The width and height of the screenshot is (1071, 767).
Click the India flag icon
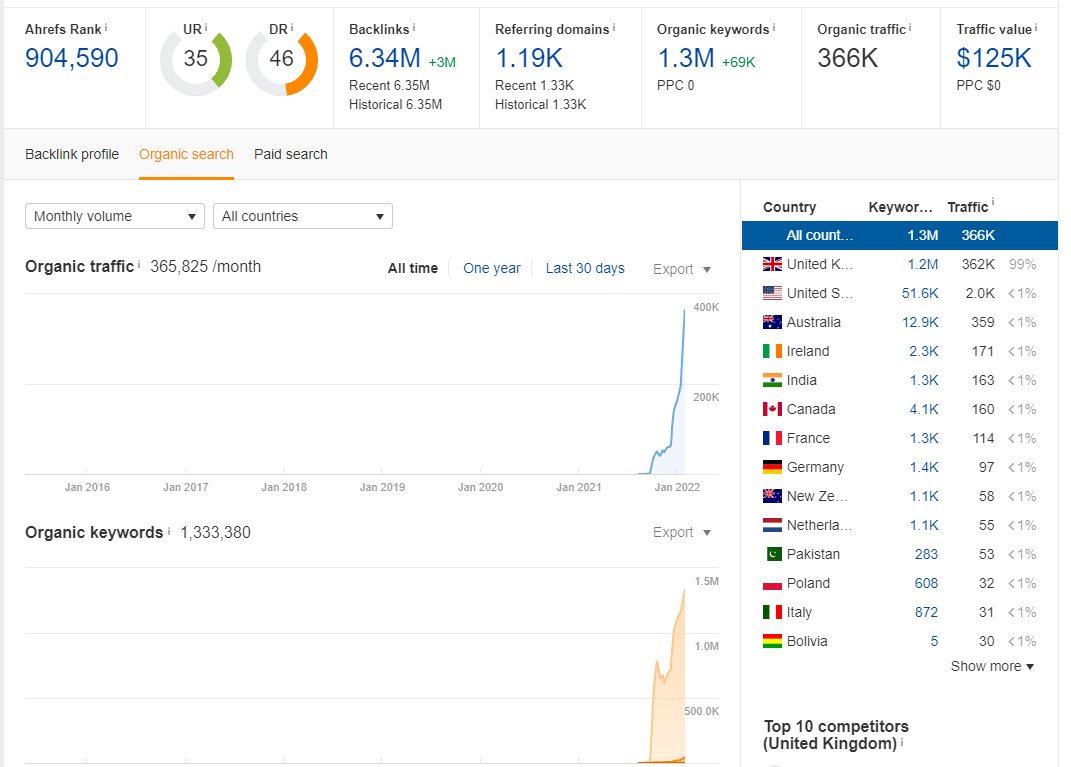pos(772,380)
